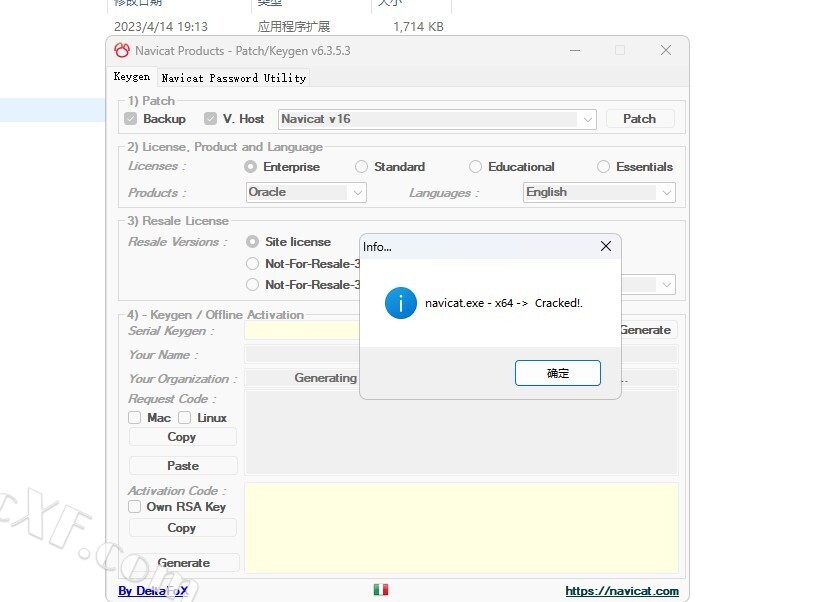The image size is (818, 602).
Task: Close the Info dialog with its X
Action: [606, 246]
